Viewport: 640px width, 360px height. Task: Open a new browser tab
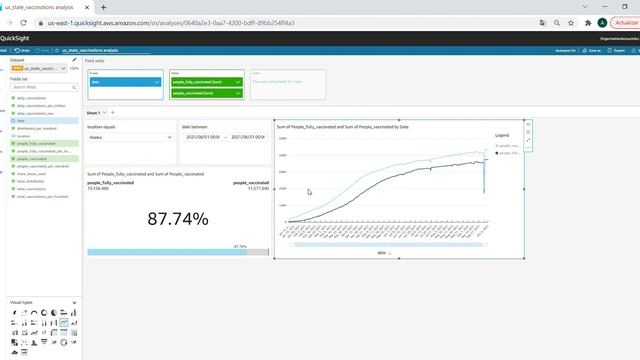pos(103,7)
